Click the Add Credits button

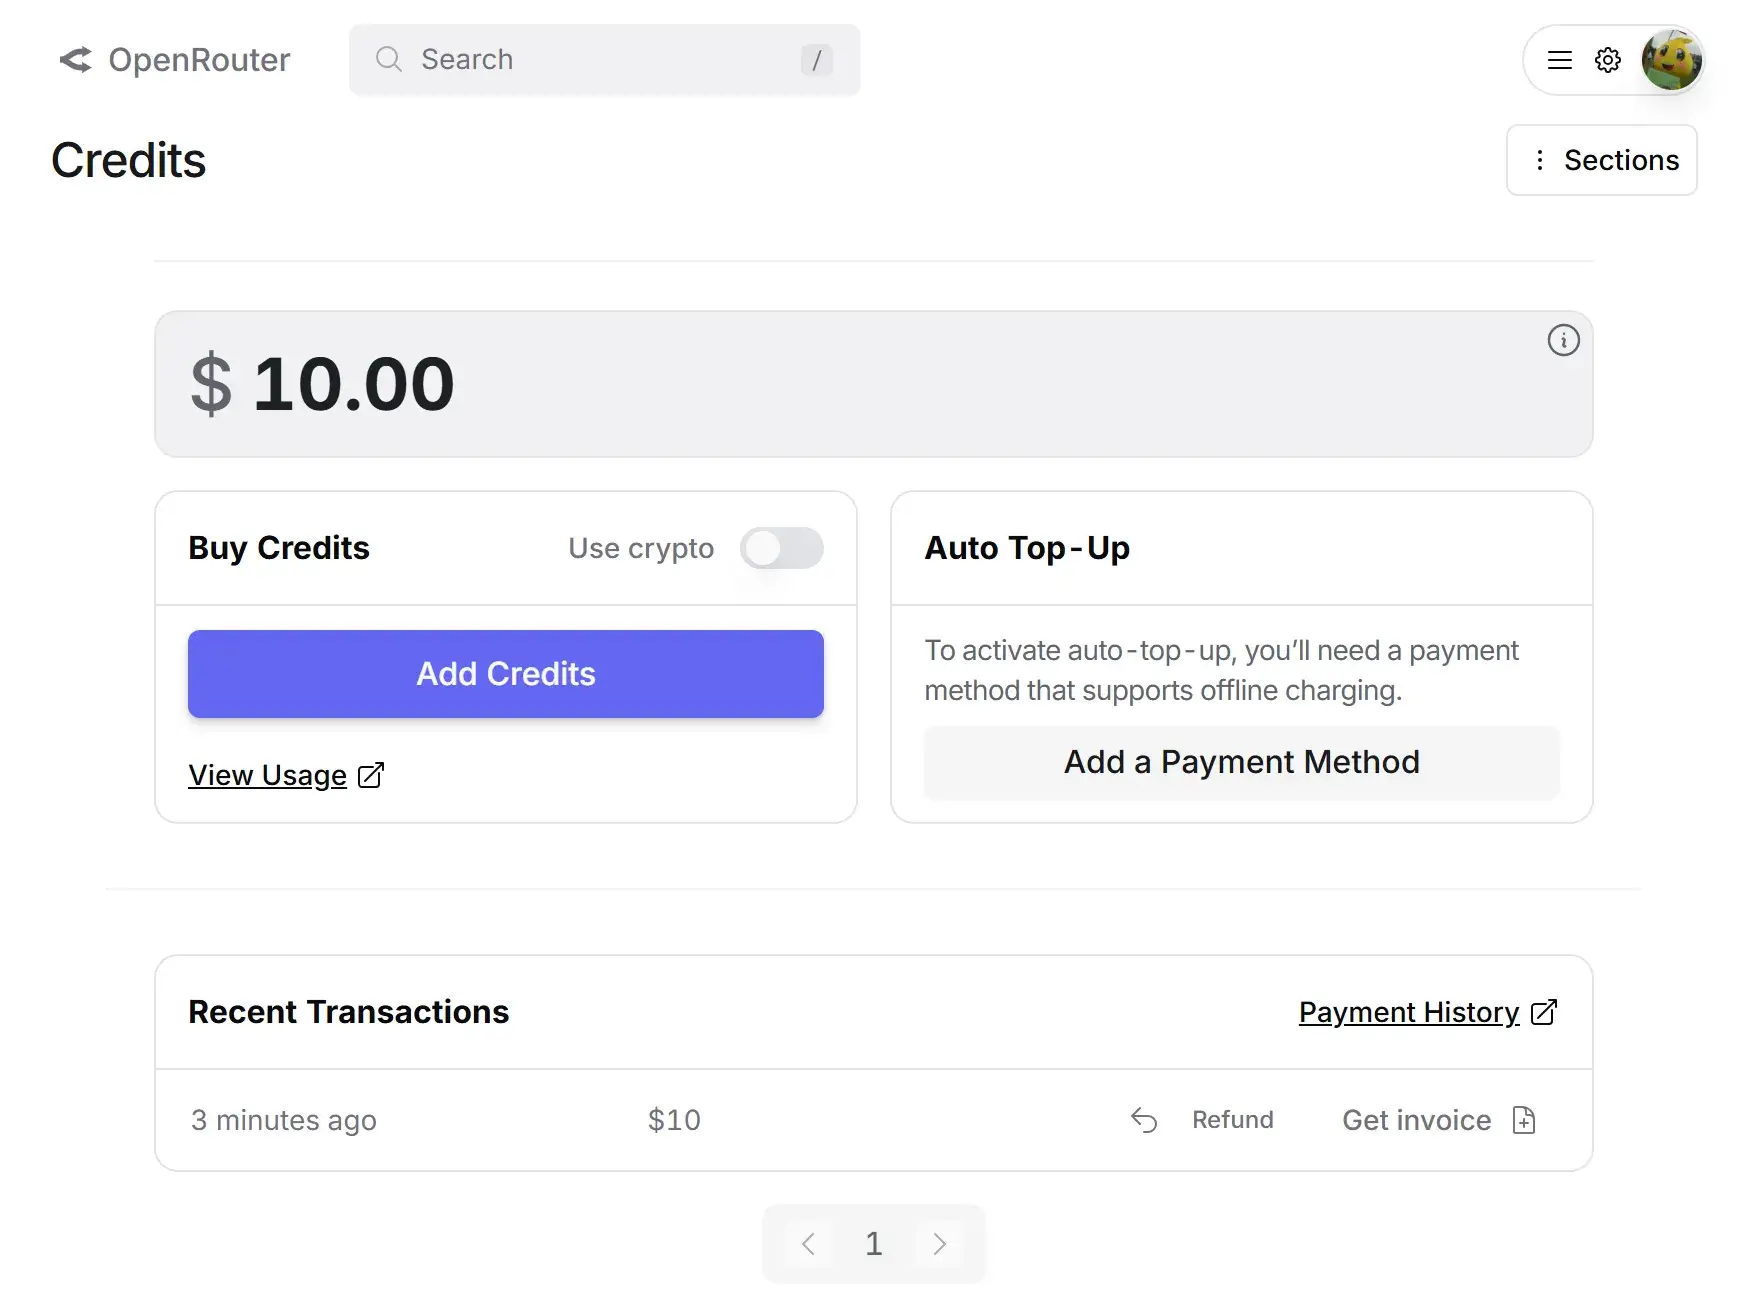(506, 674)
